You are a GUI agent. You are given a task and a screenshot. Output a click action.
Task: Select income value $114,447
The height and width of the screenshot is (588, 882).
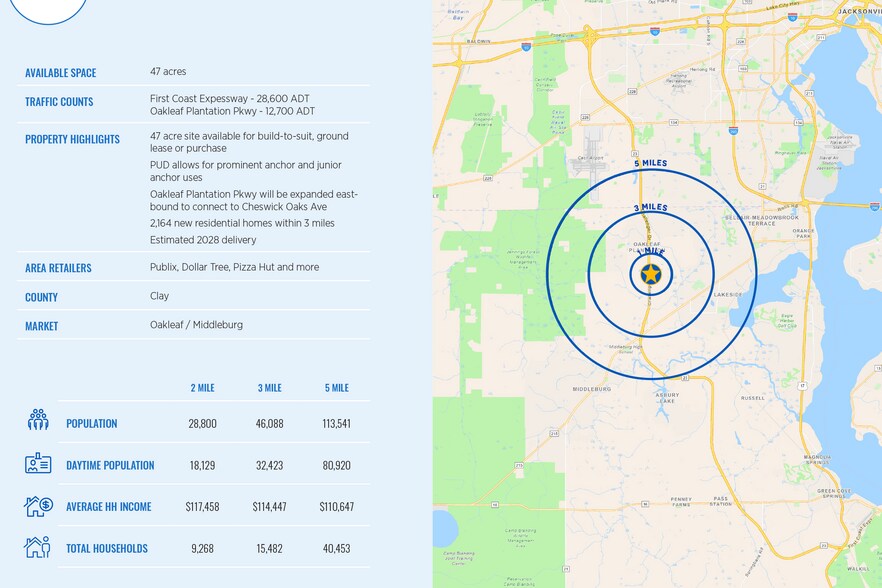[x=269, y=507]
